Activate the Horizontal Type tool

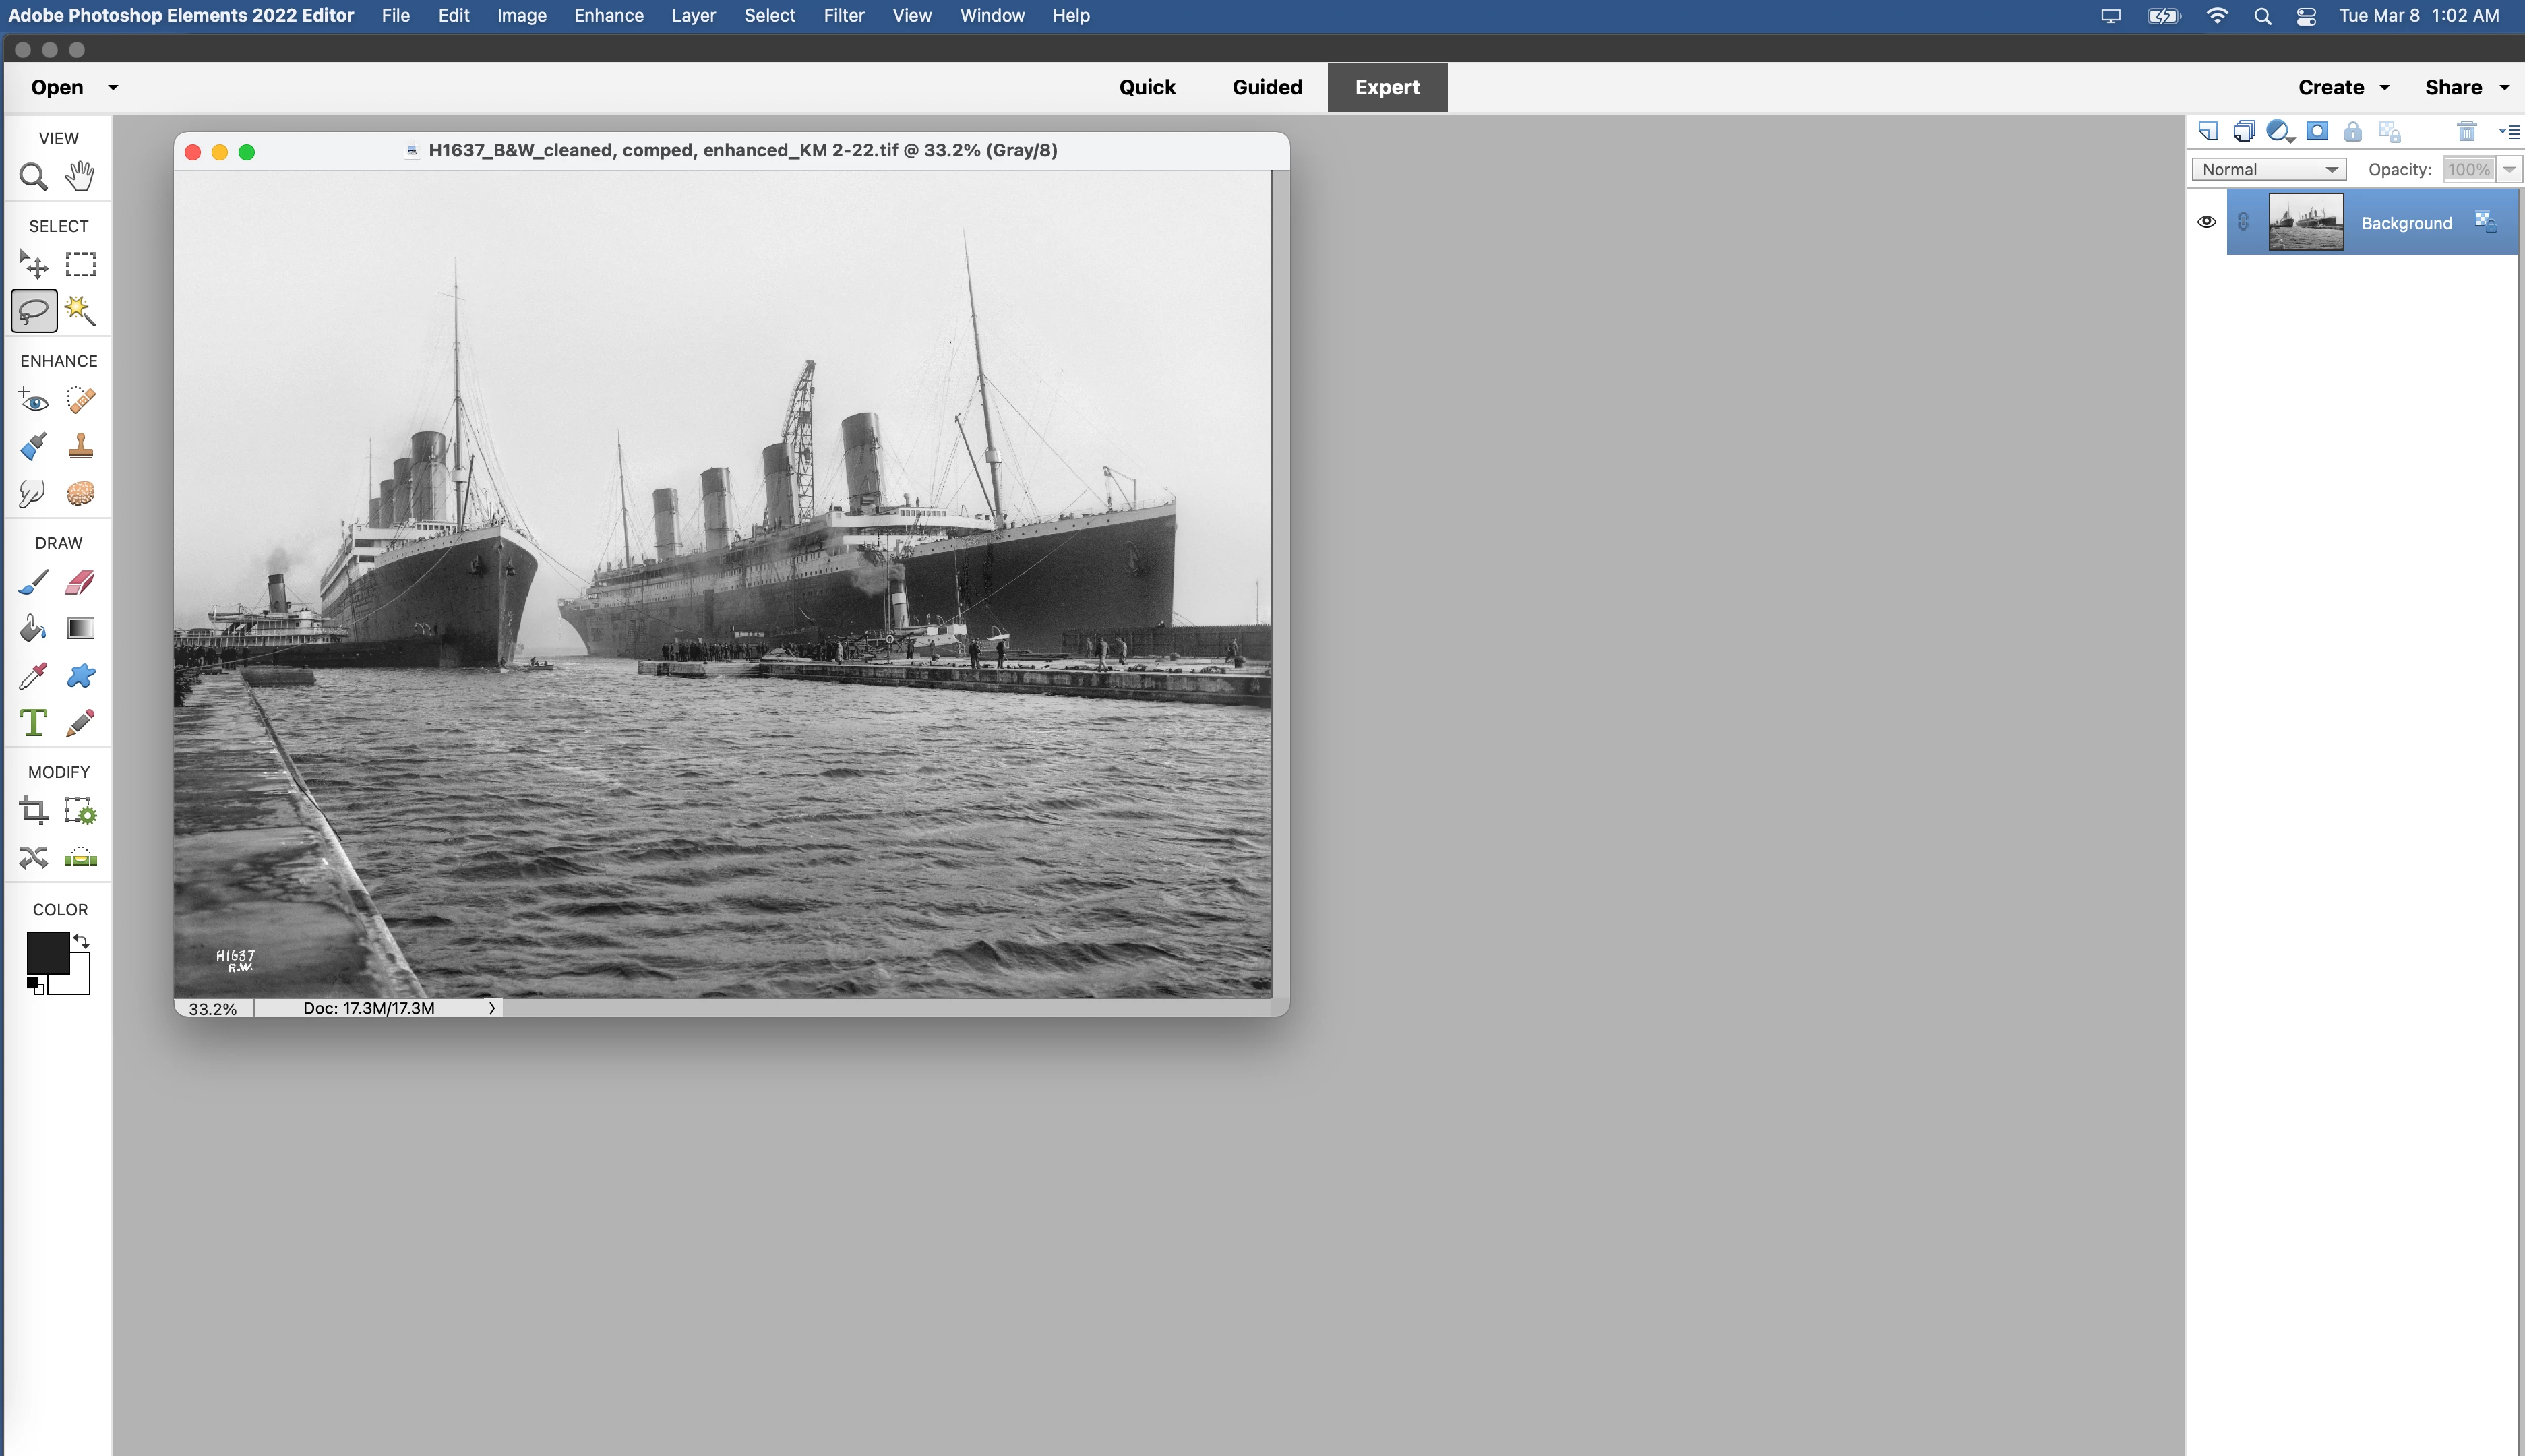(33, 722)
